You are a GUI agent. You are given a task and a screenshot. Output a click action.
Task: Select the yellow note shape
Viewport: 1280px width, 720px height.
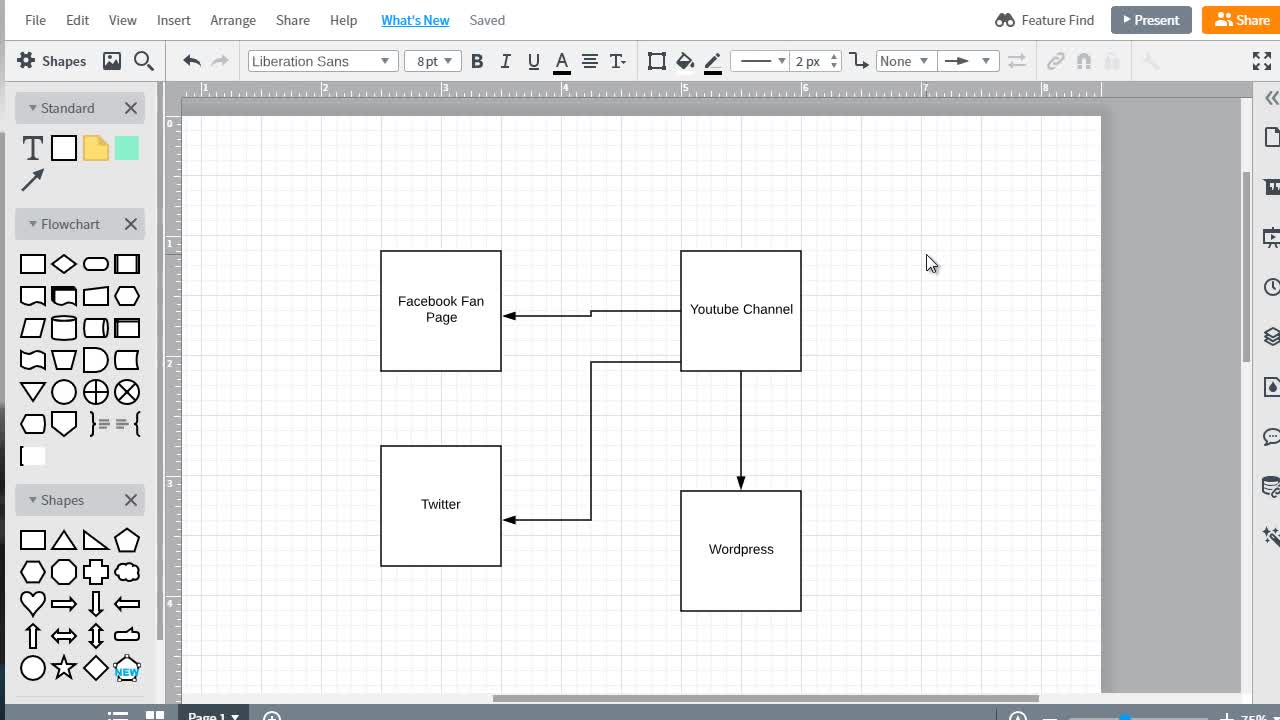[96, 148]
